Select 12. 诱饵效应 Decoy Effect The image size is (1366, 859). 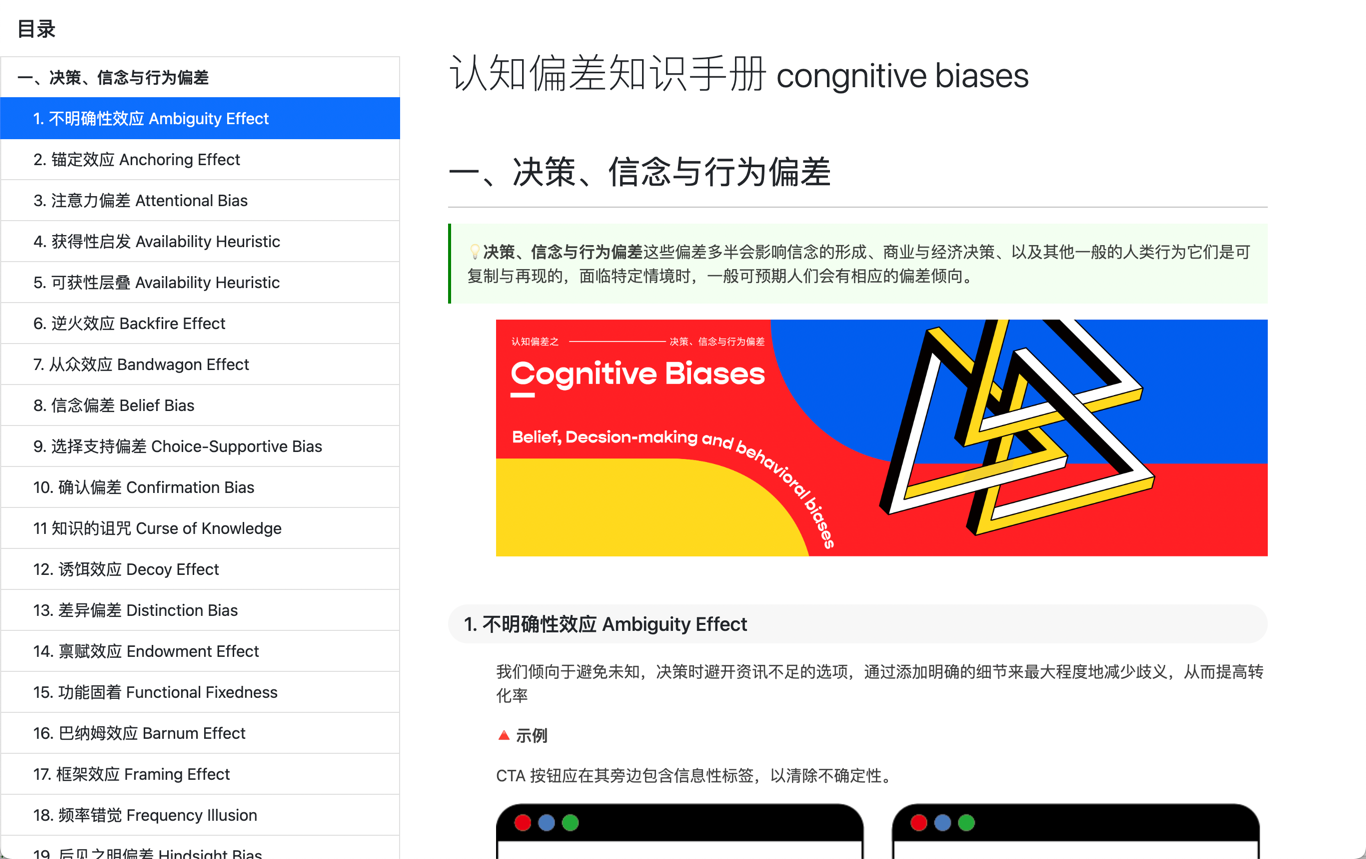click(200, 569)
